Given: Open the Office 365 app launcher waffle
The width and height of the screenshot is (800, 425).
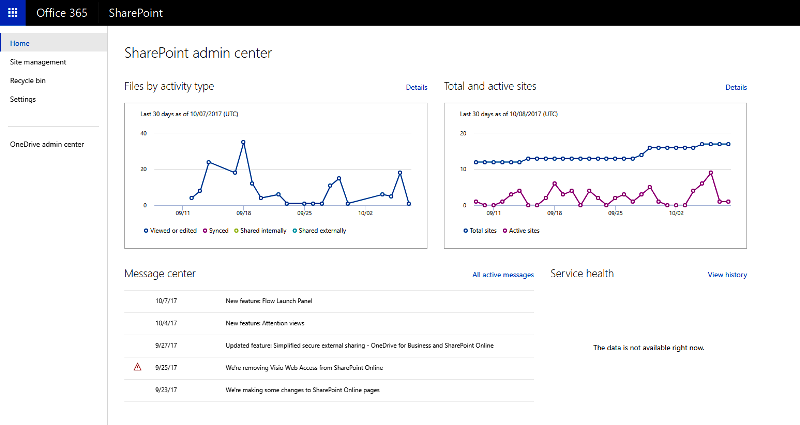Looking at the screenshot, I should coord(12,14).
